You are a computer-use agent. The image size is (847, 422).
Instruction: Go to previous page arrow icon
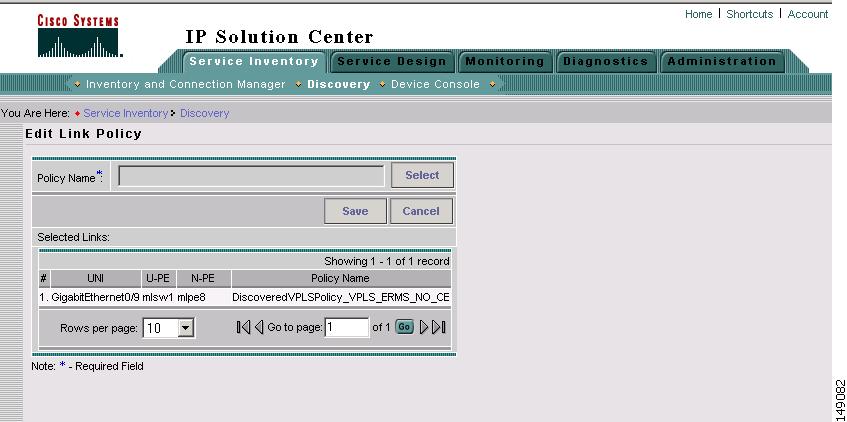pos(259,327)
